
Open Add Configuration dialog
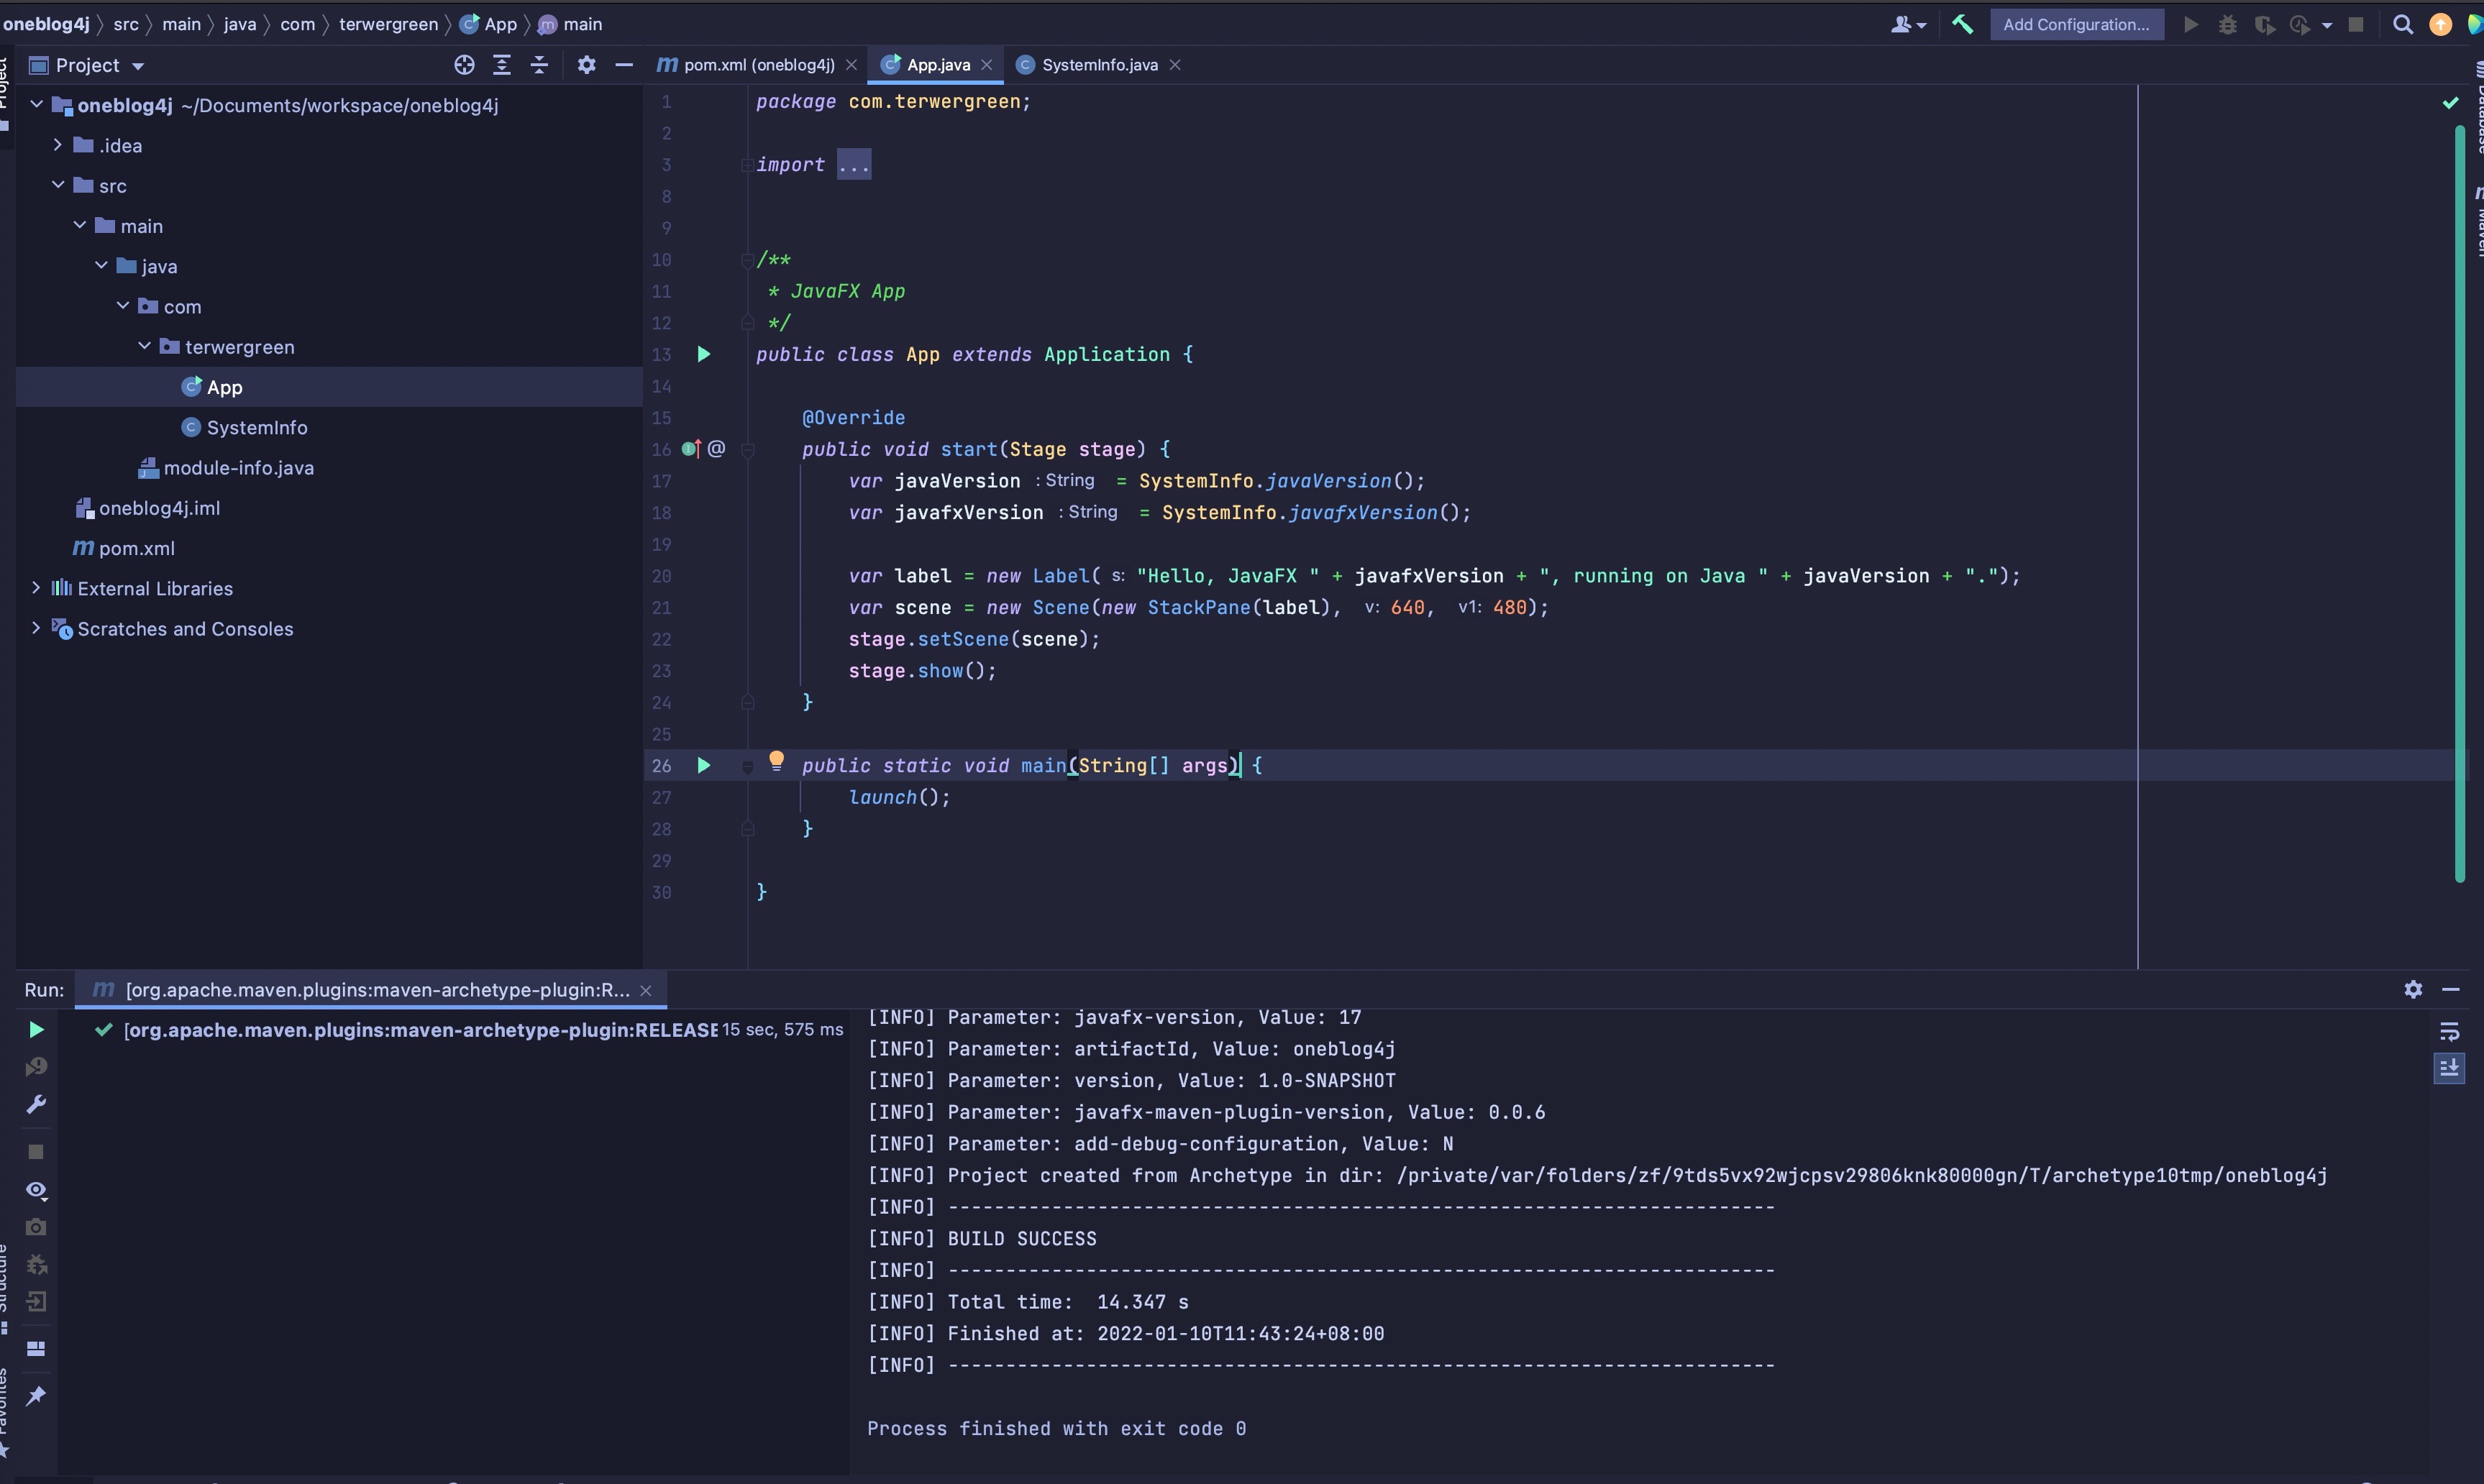point(2076,24)
